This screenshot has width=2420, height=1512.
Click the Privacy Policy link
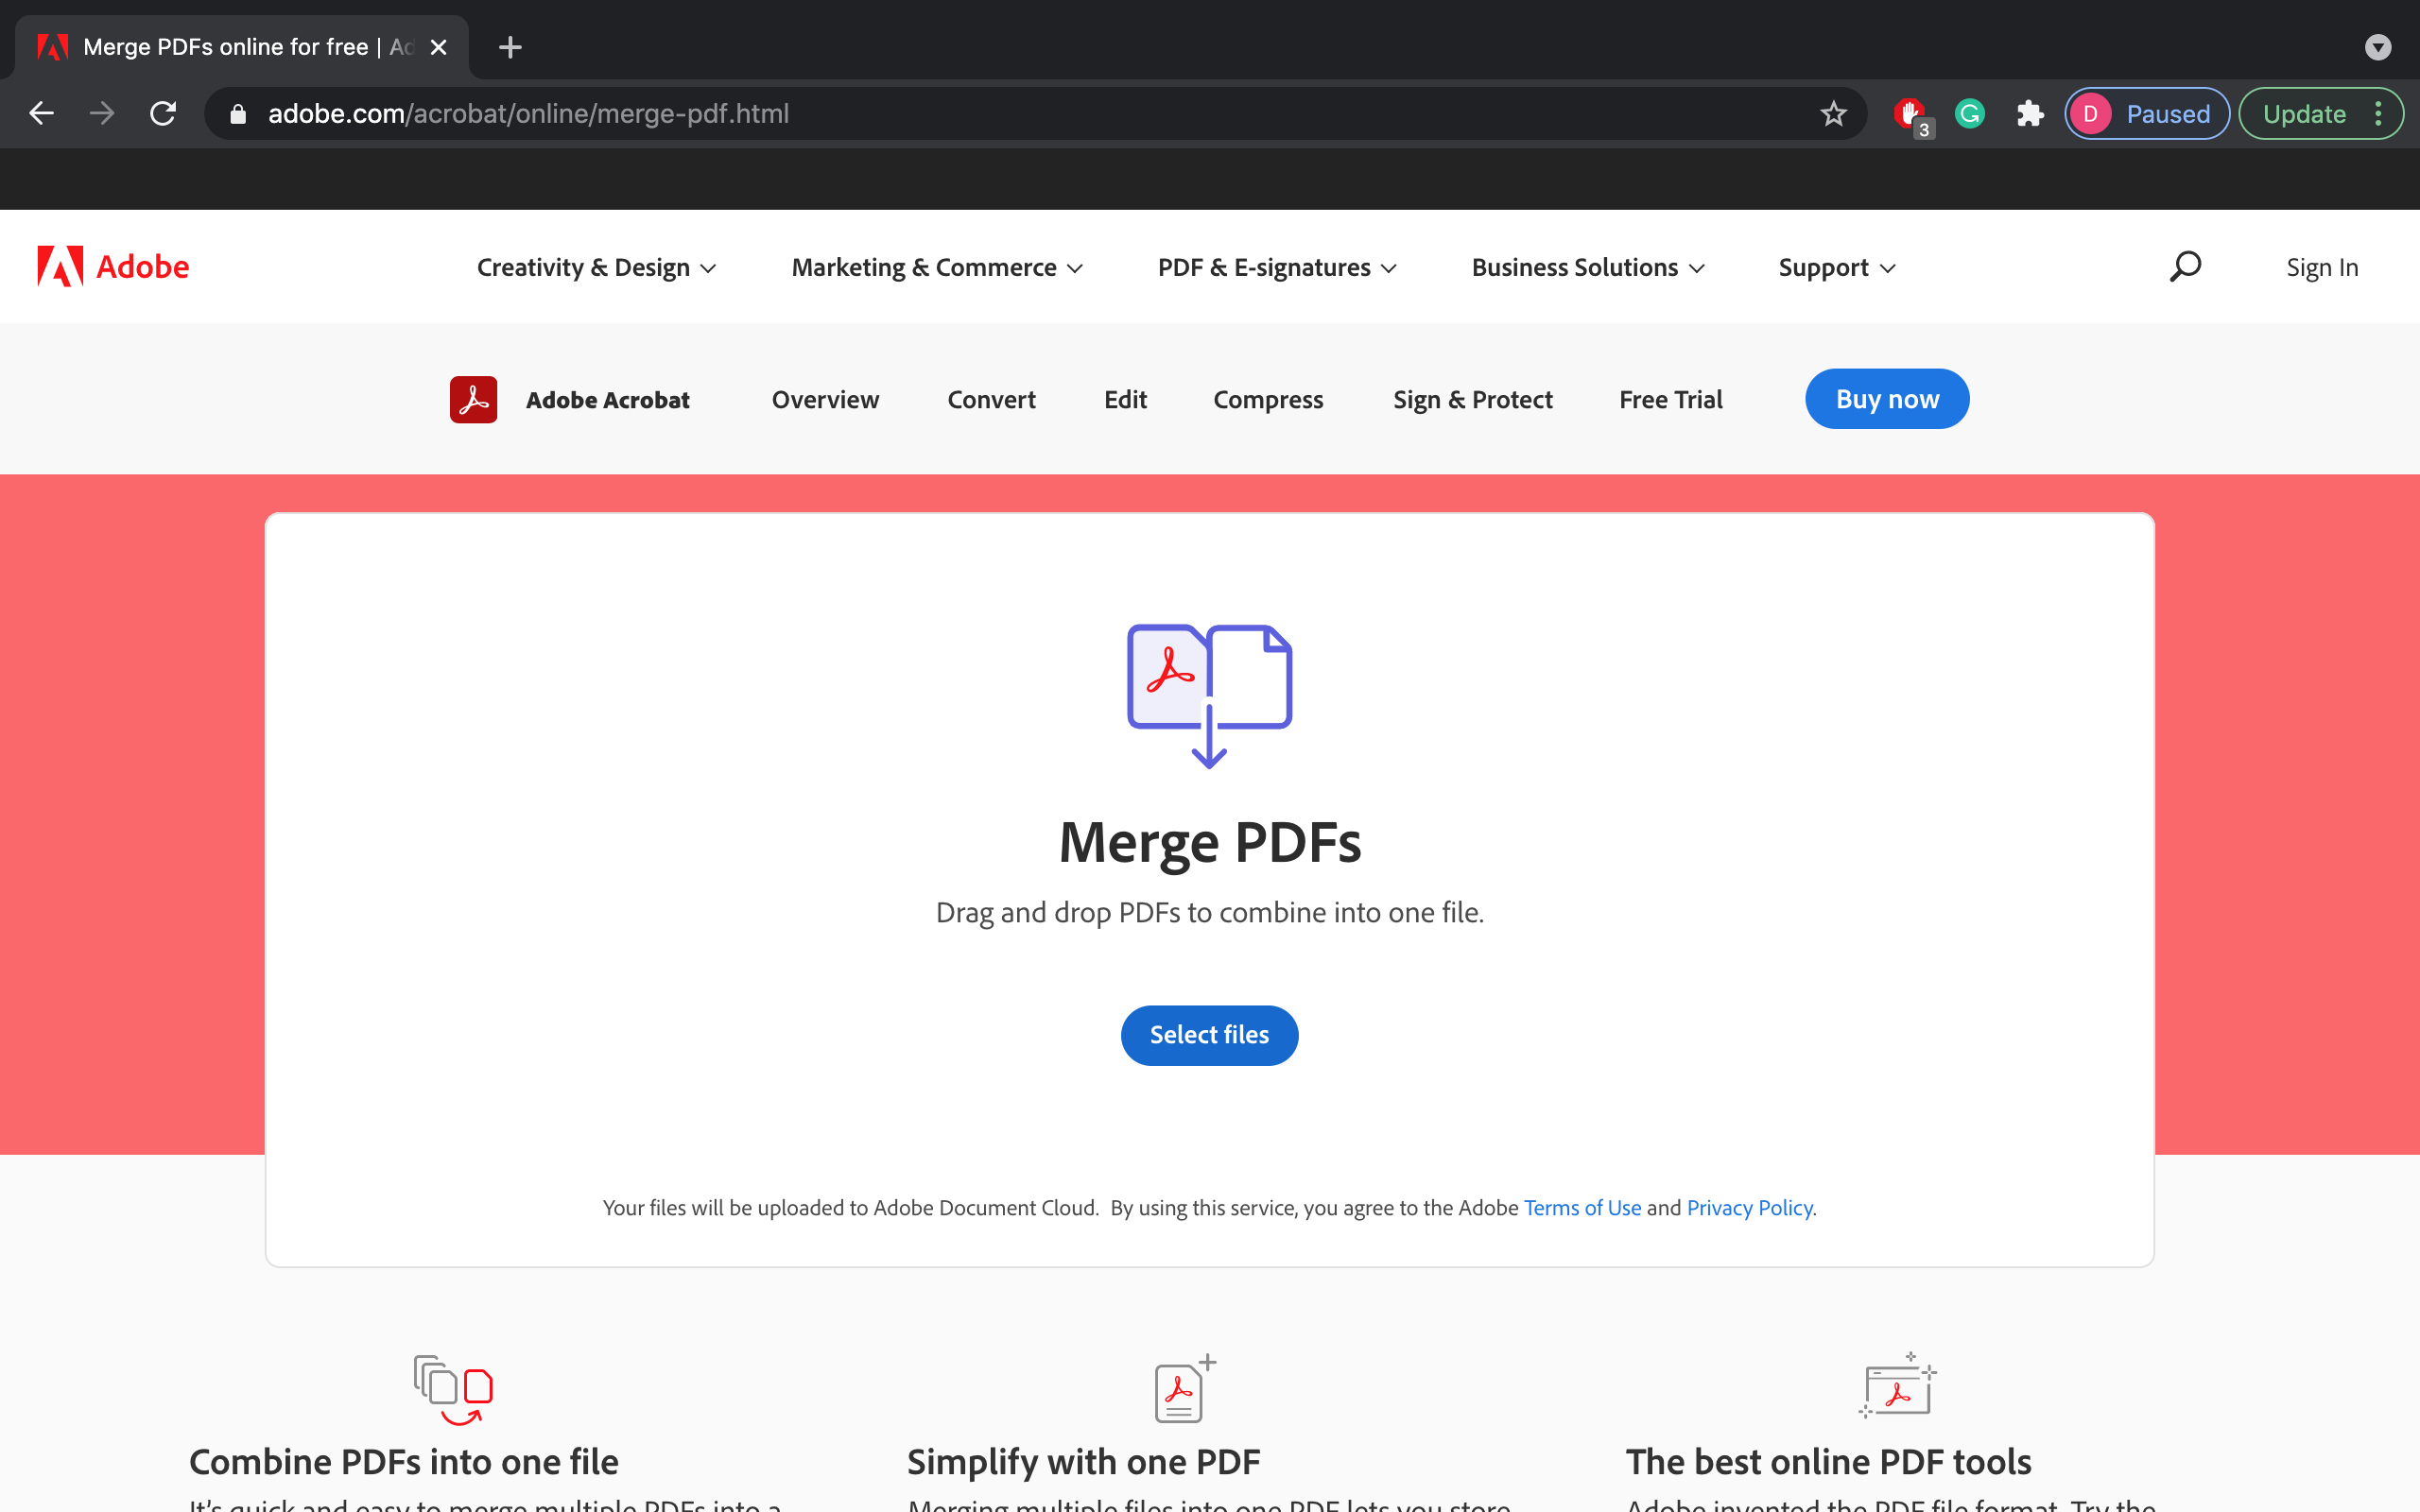click(1748, 1207)
